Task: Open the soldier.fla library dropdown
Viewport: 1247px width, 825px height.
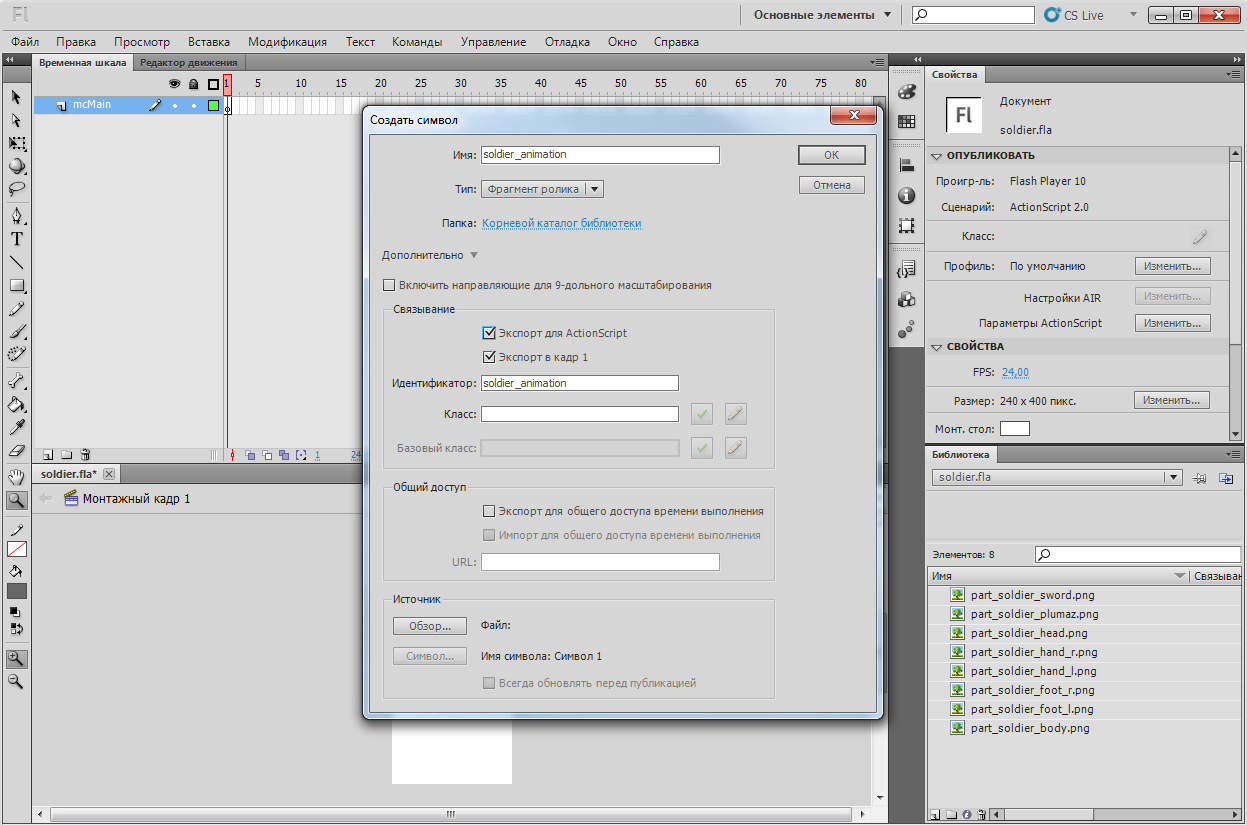Action: 1173,478
